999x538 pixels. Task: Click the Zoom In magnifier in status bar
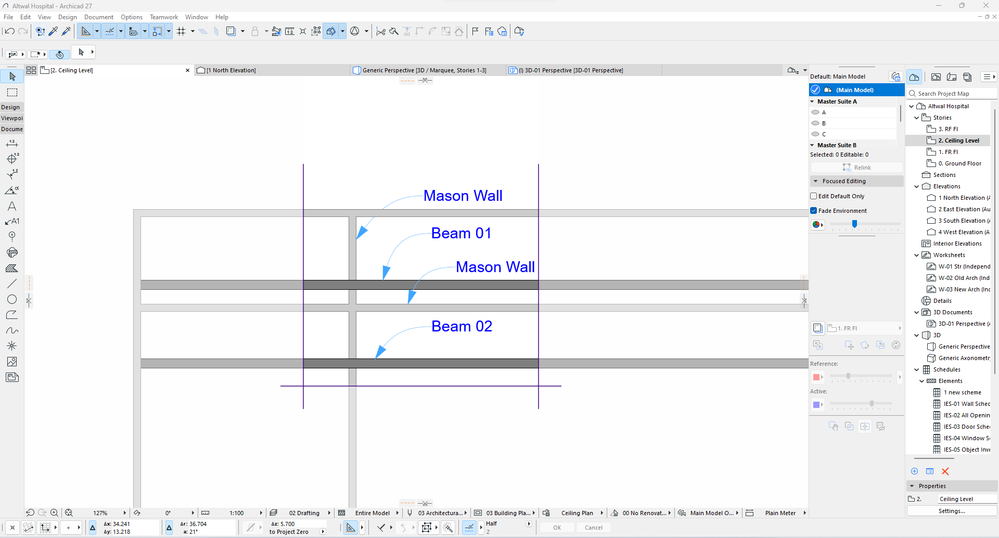[54, 513]
